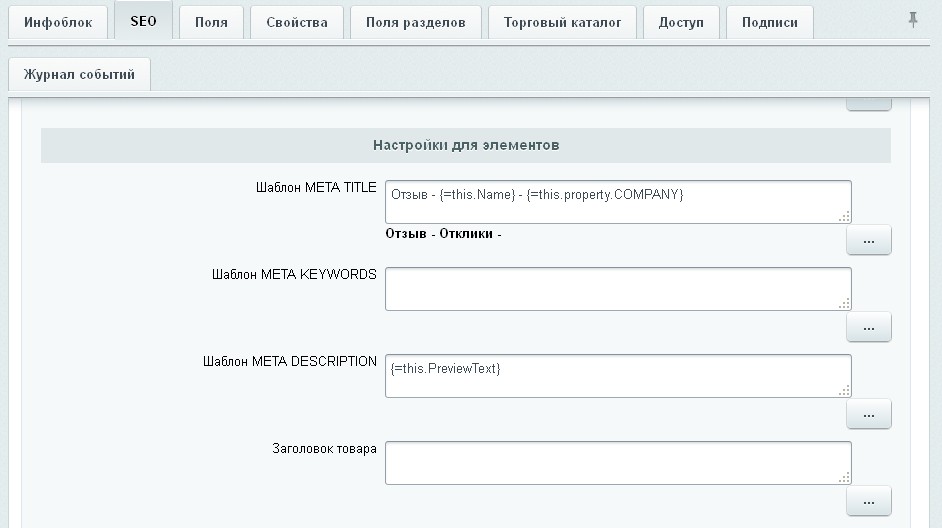Show the Журнал событий tab
The image size is (942, 528).
click(79, 74)
